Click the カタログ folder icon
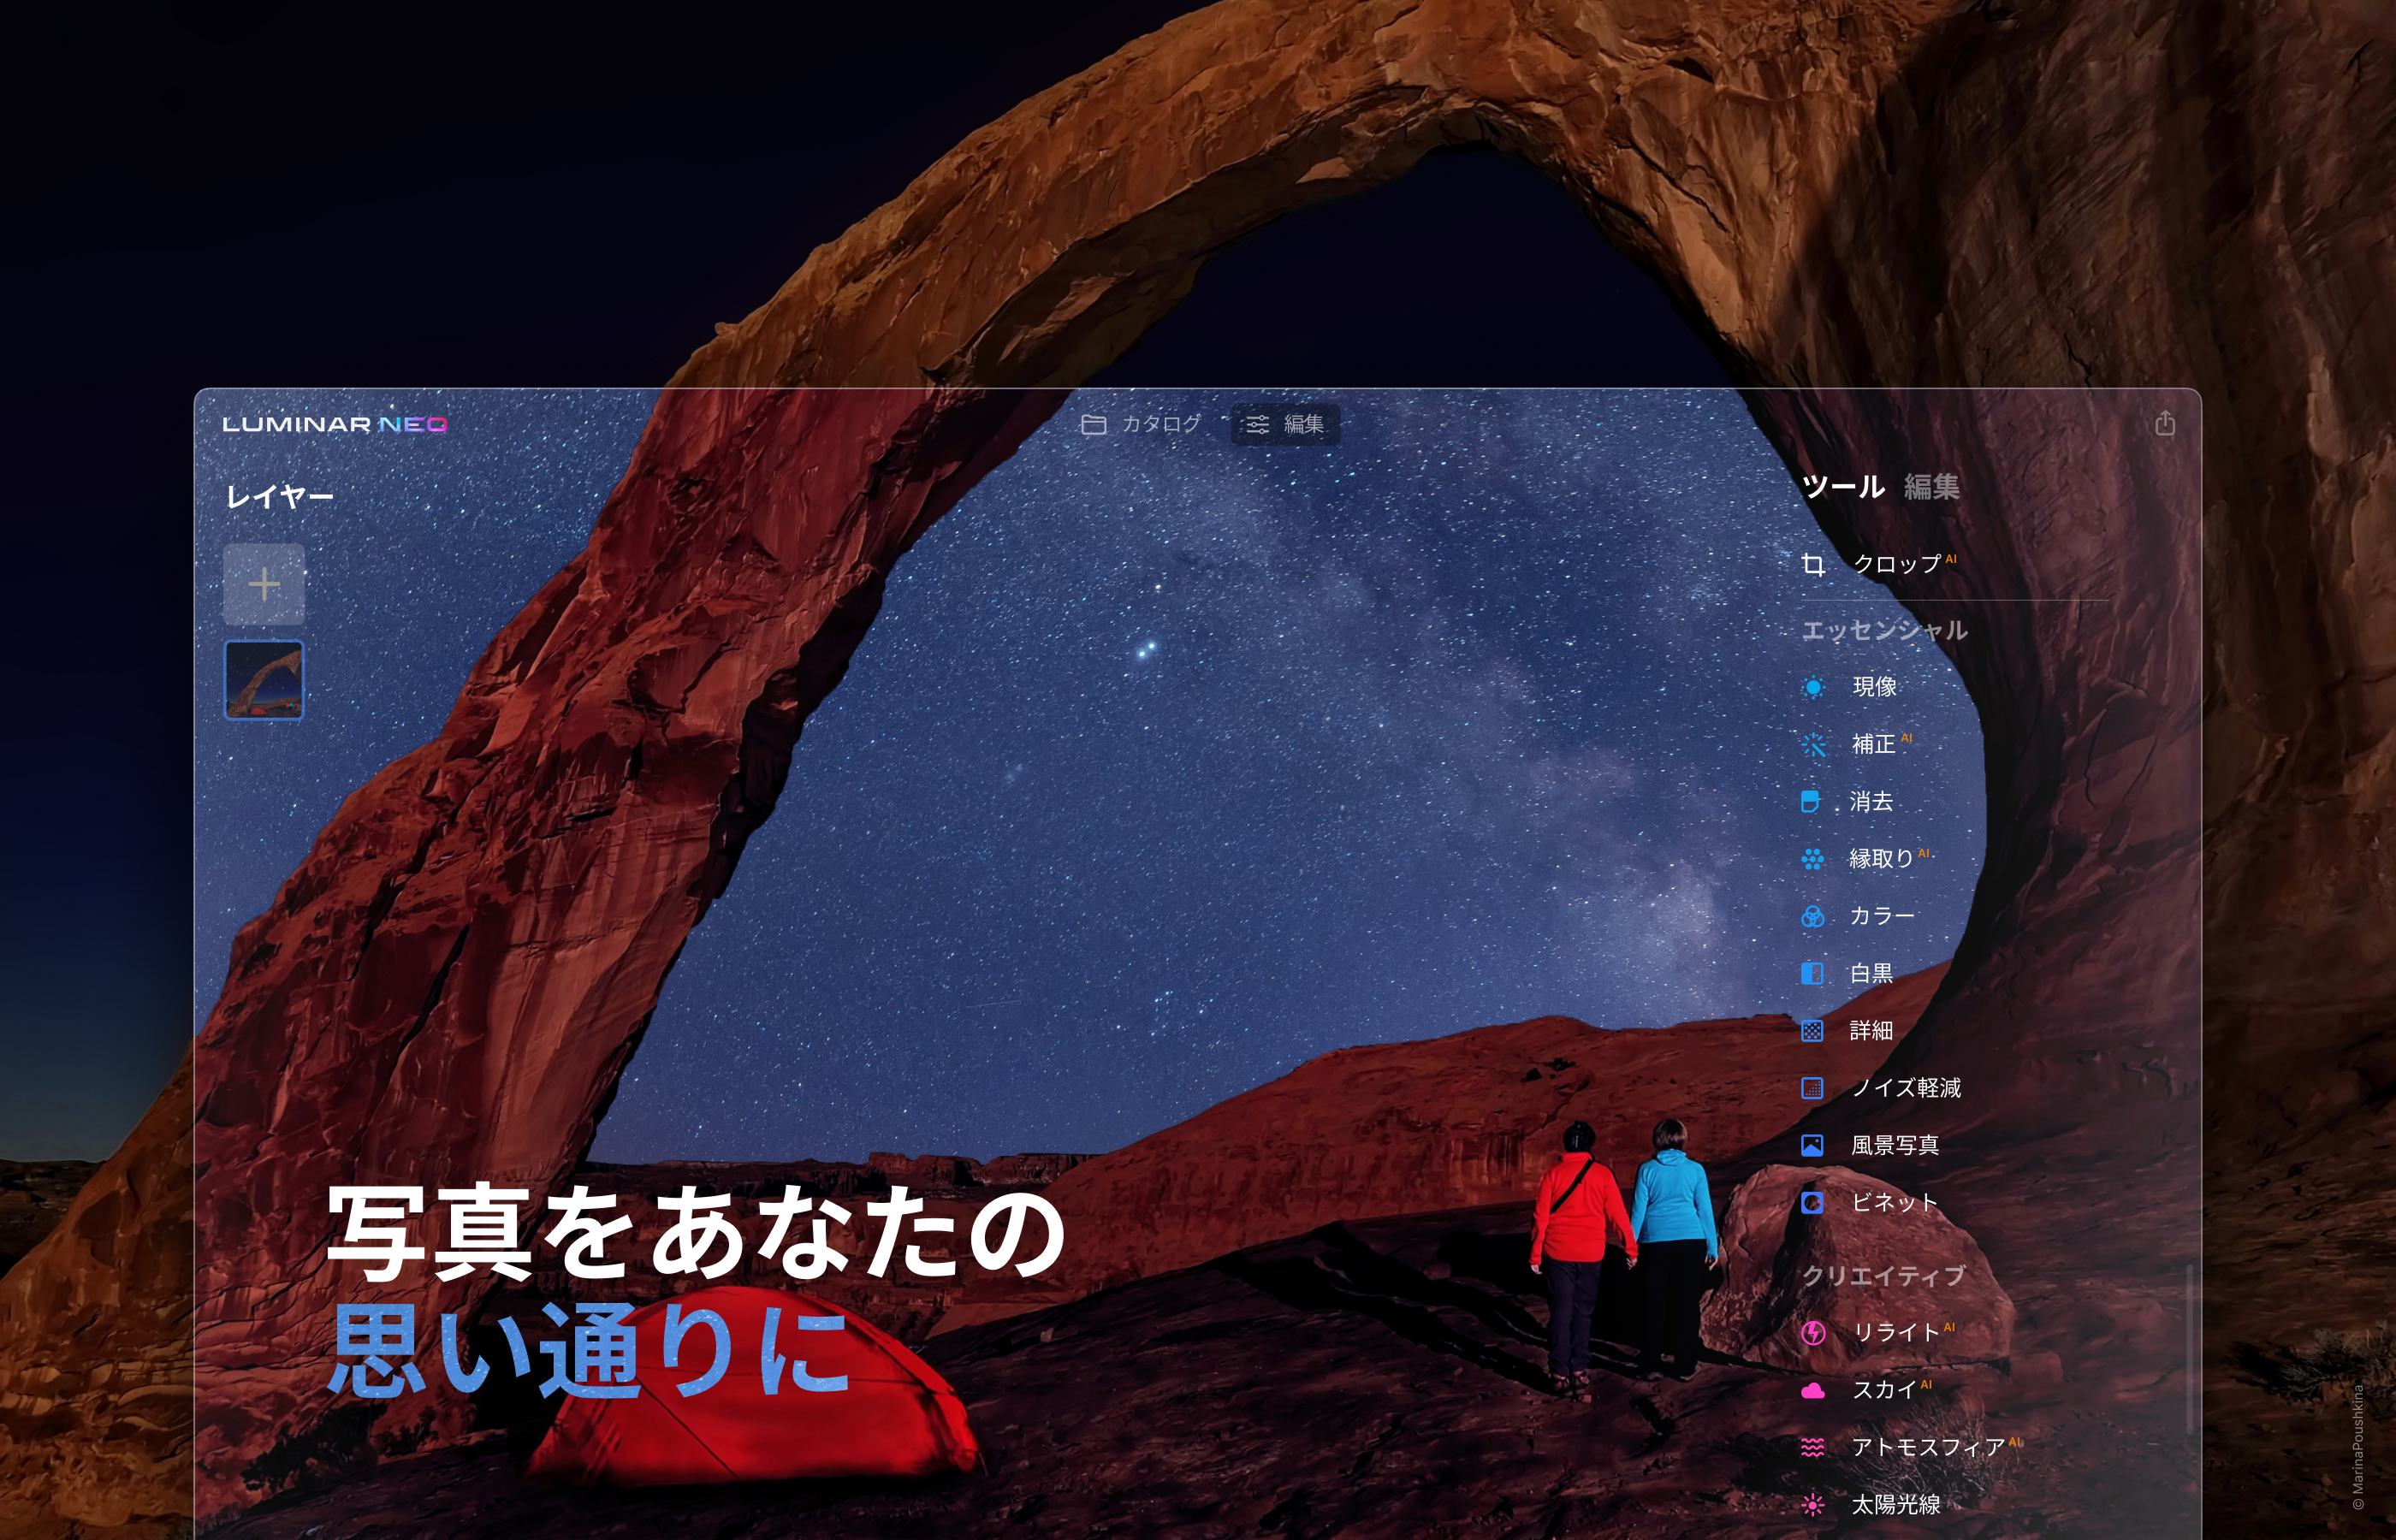Image resolution: width=2396 pixels, height=1540 pixels. pos(1093,424)
